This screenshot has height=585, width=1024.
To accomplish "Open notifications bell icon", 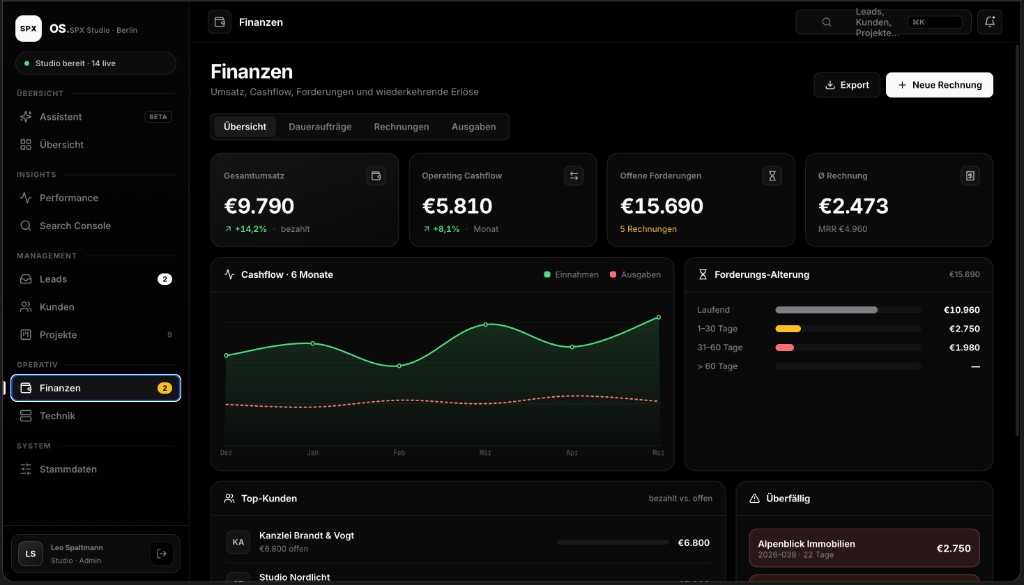I will tap(989, 22).
